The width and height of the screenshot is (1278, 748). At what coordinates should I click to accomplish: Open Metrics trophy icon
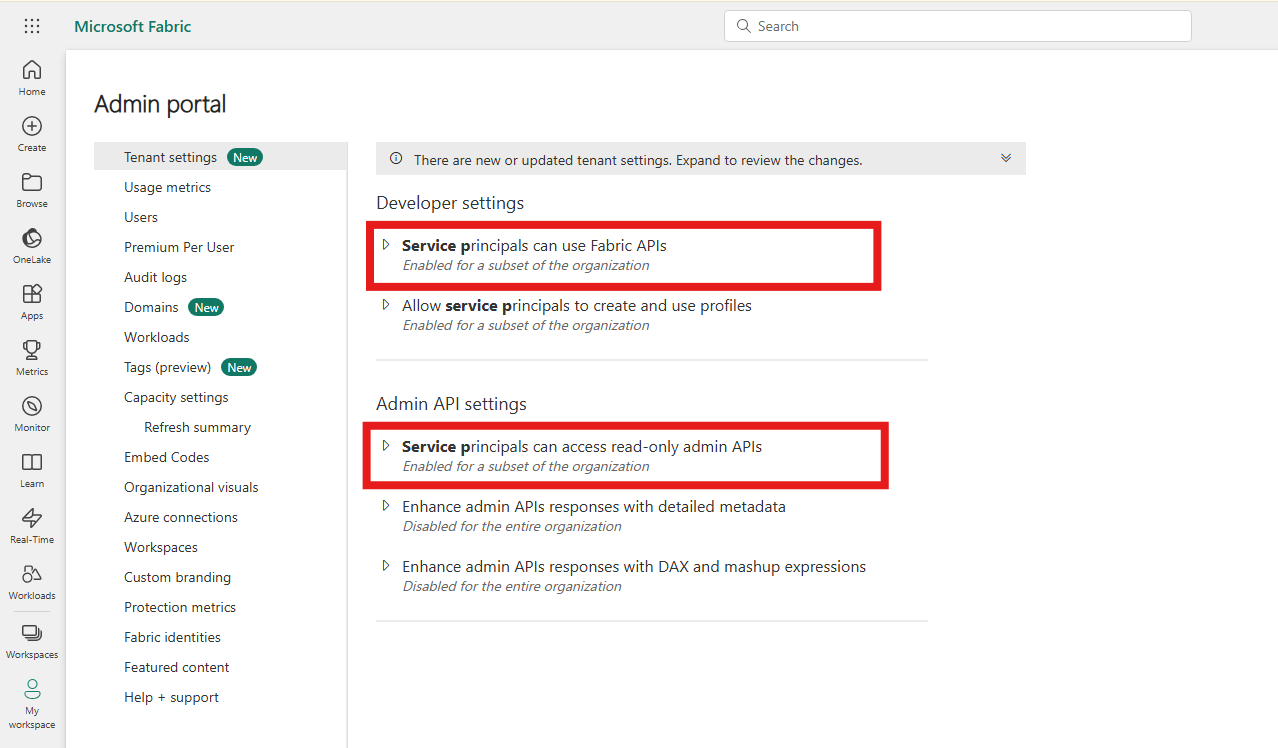[32, 358]
